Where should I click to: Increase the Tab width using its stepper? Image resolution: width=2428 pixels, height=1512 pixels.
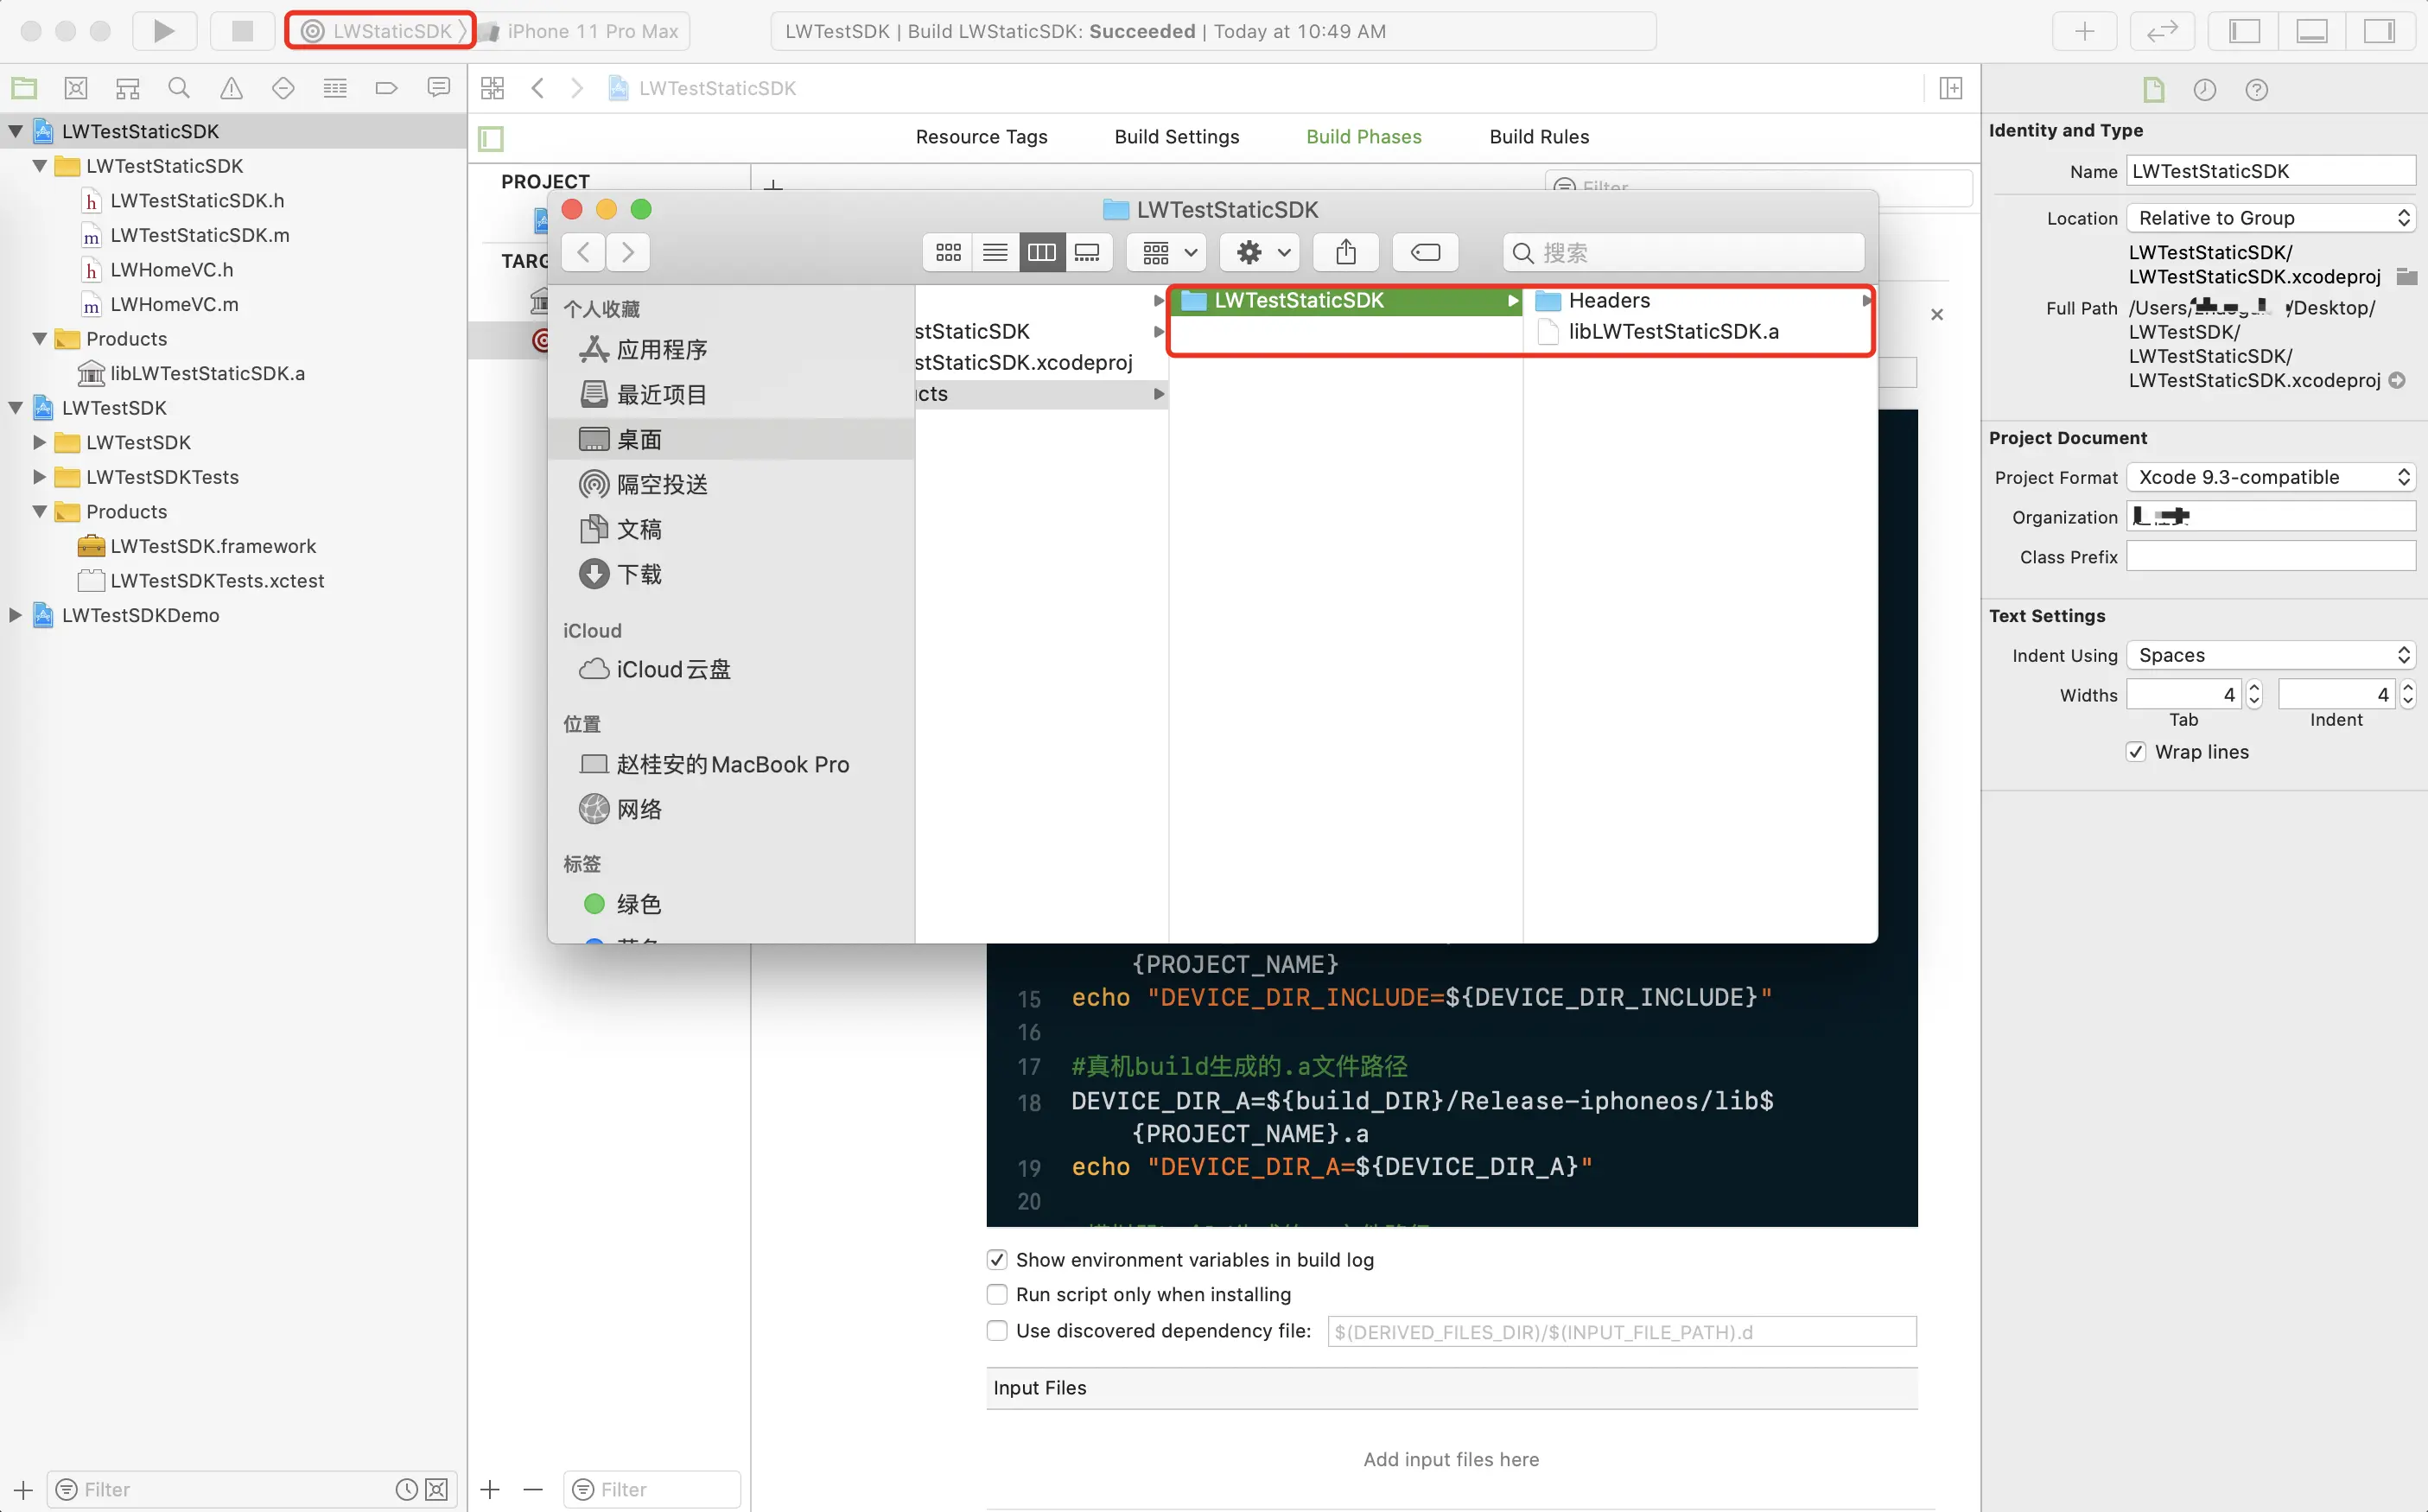tap(2254, 687)
